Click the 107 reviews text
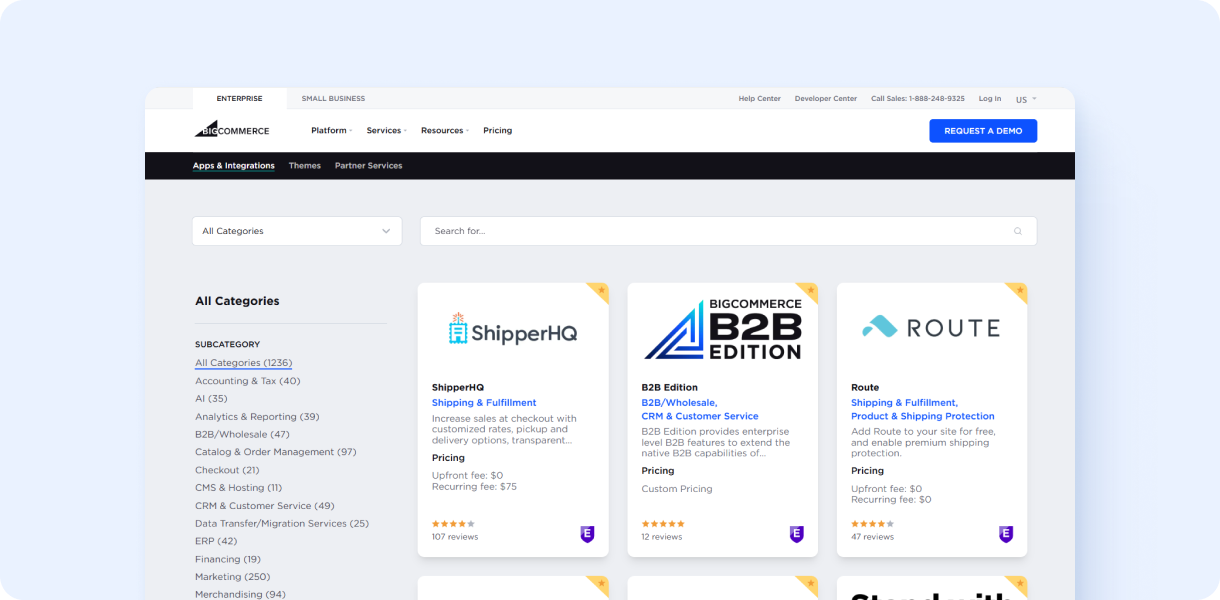The image size is (1220, 600). click(455, 537)
